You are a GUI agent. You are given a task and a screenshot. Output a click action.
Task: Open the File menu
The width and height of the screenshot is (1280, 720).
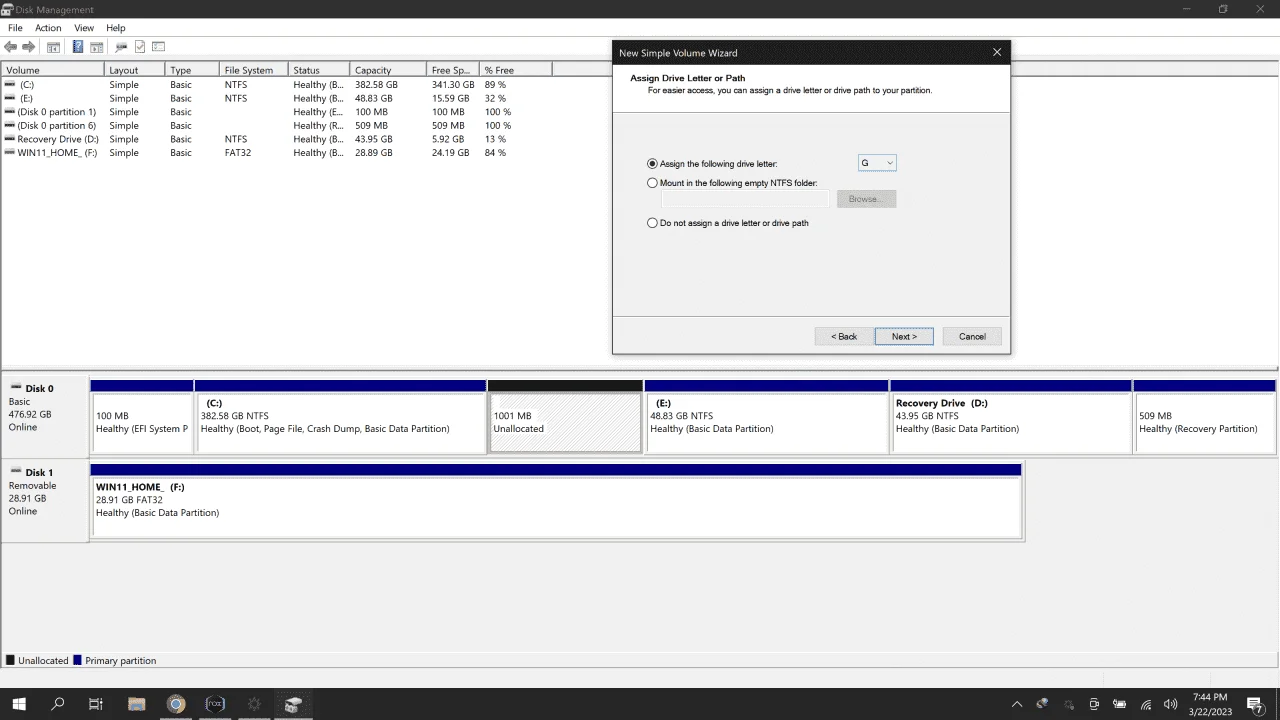[15, 28]
